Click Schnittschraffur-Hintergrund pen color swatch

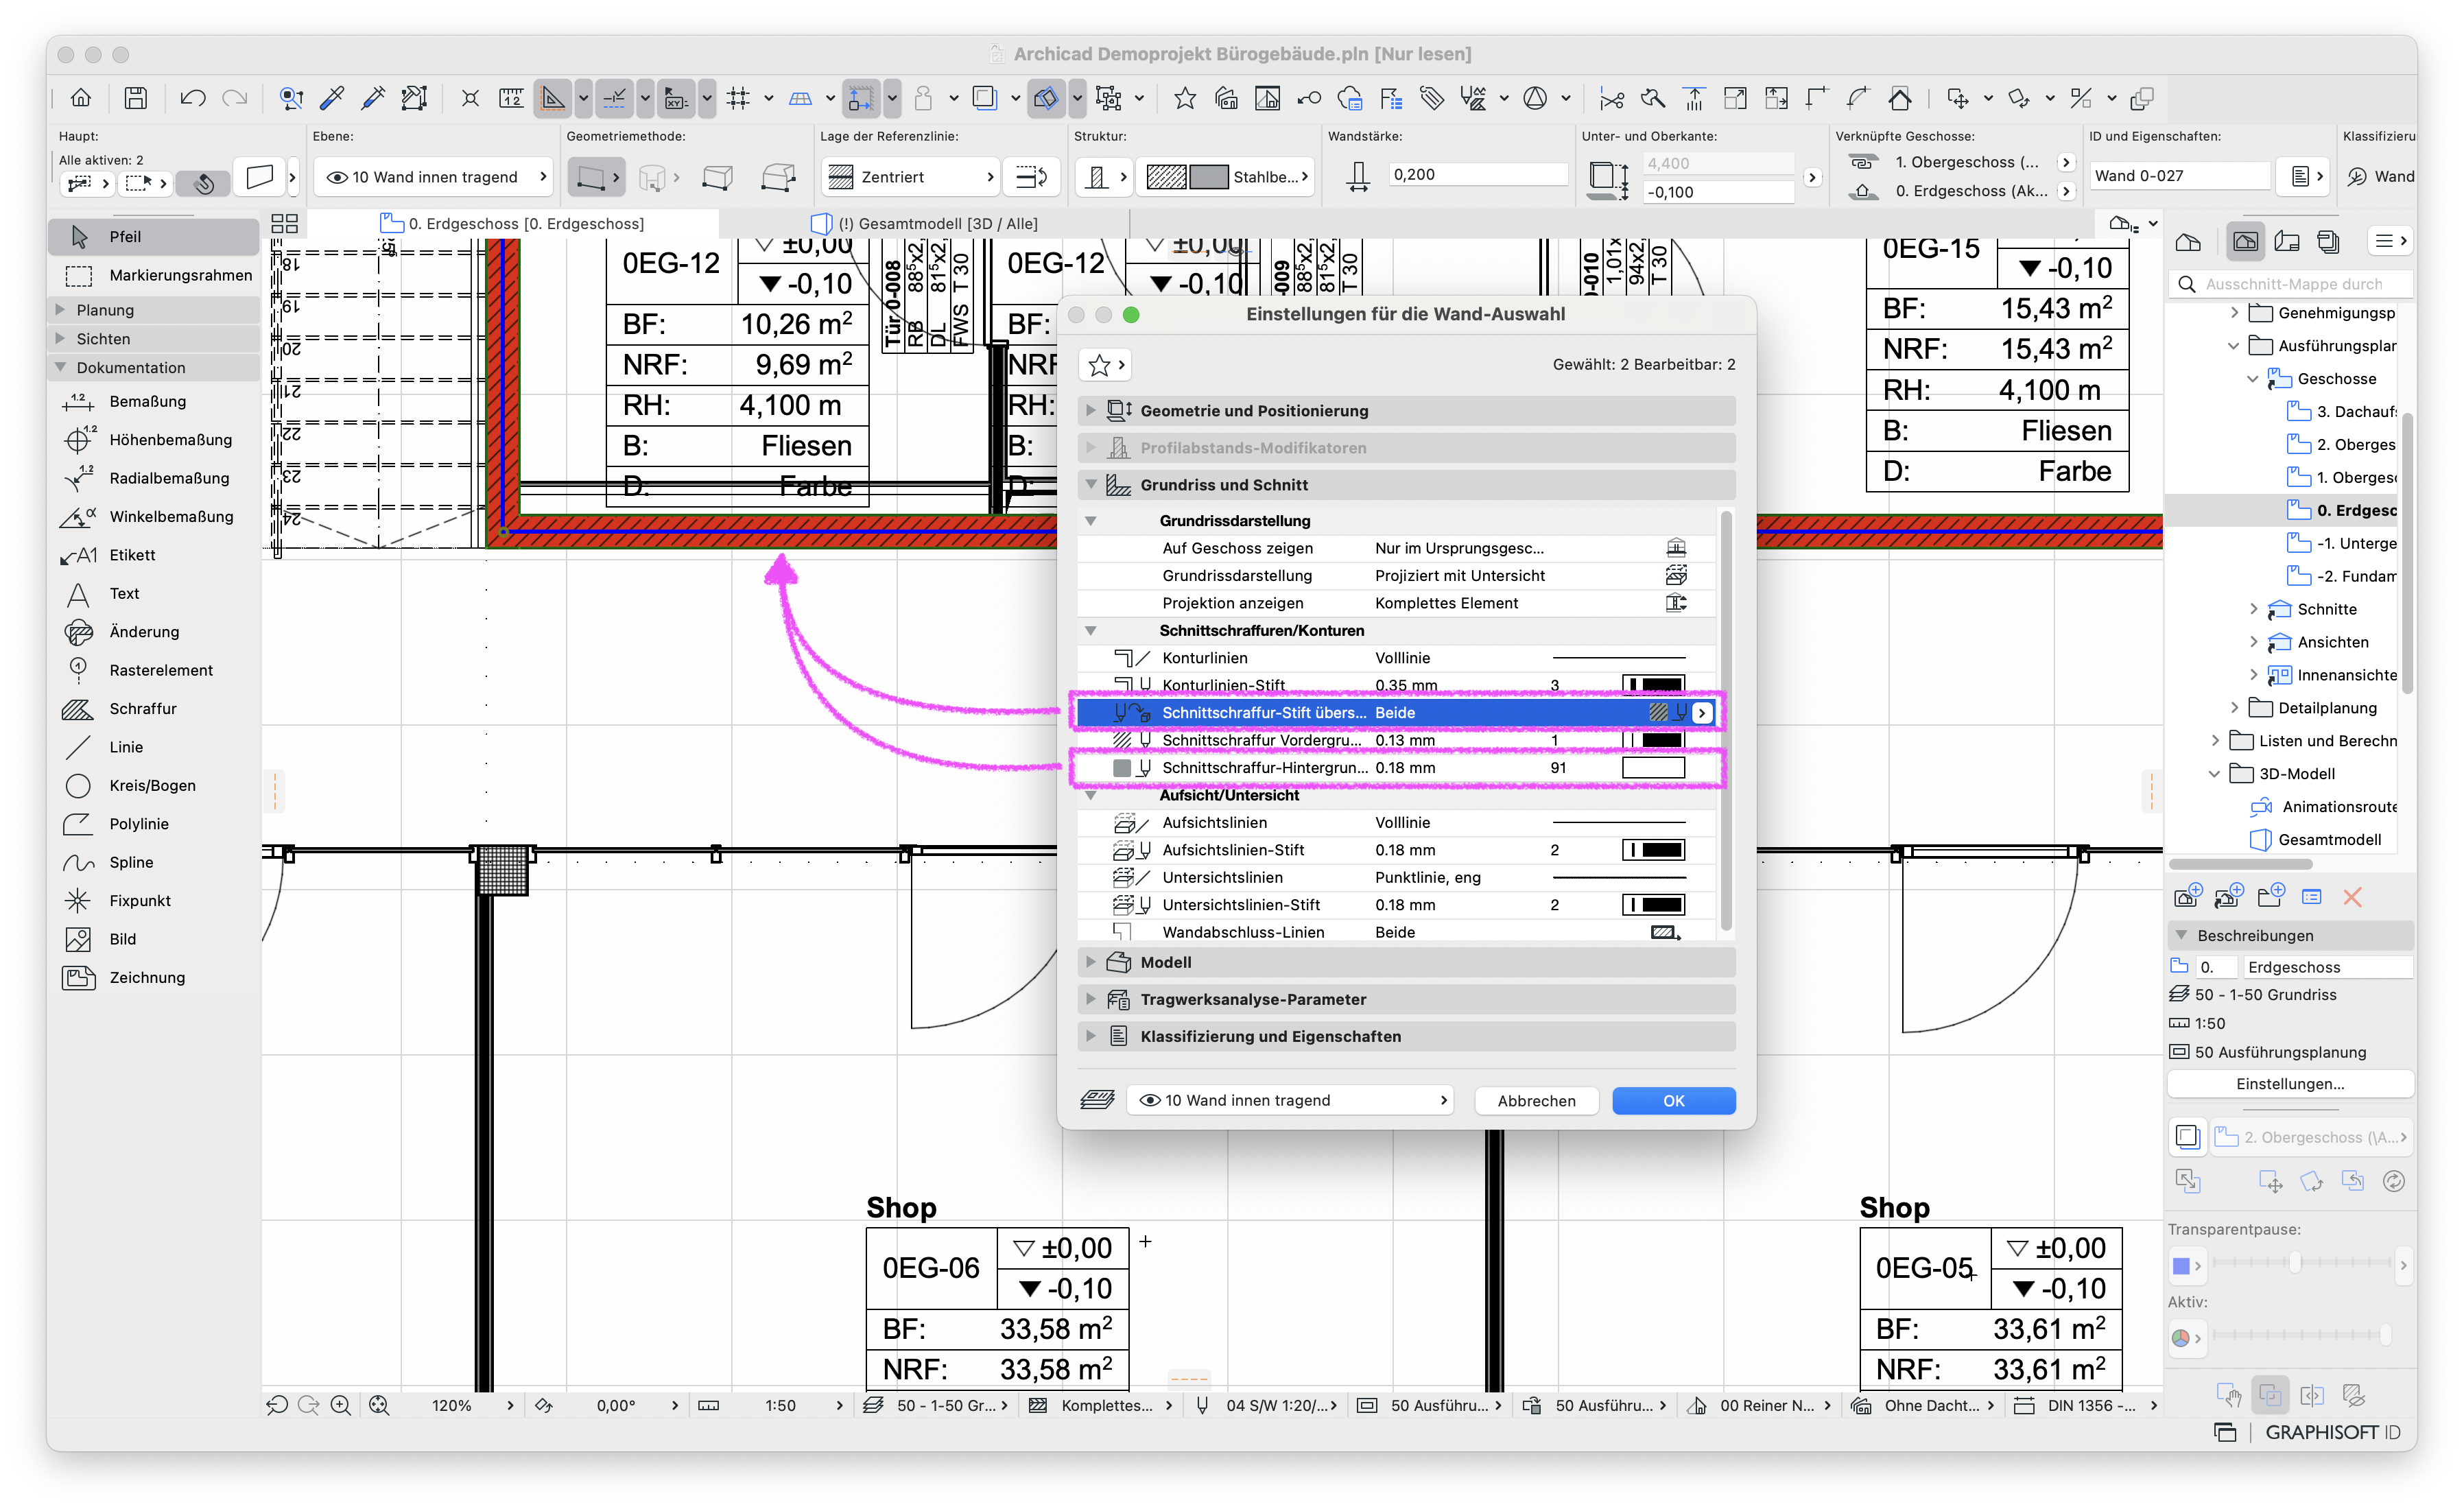click(x=1653, y=768)
